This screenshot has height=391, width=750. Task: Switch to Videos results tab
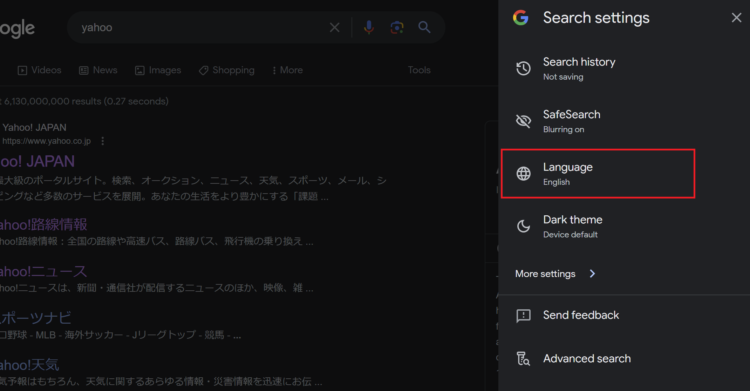[x=40, y=70]
